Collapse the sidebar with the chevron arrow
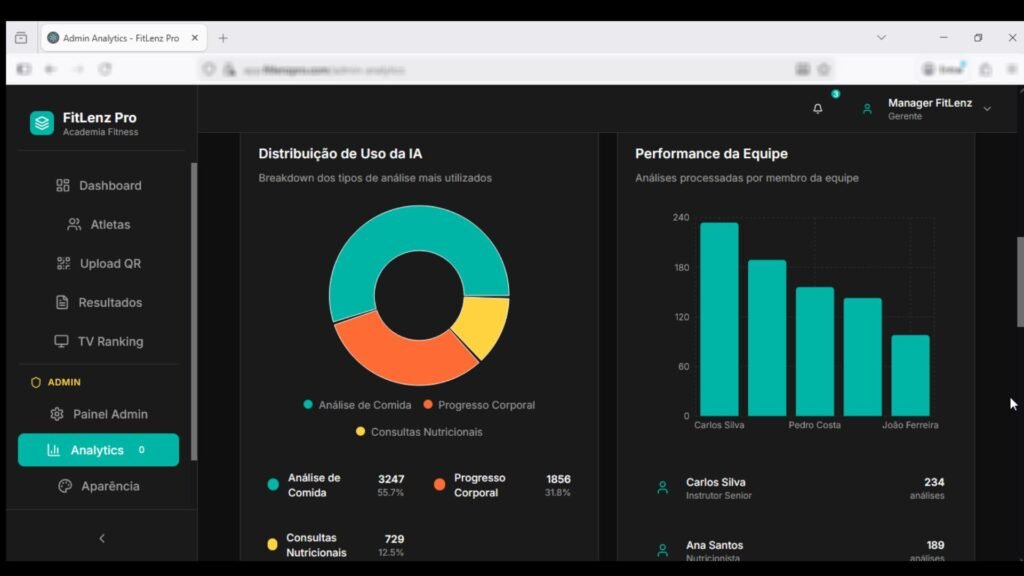Viewport: 1024px width, 576px height. [x=101, y=538]
